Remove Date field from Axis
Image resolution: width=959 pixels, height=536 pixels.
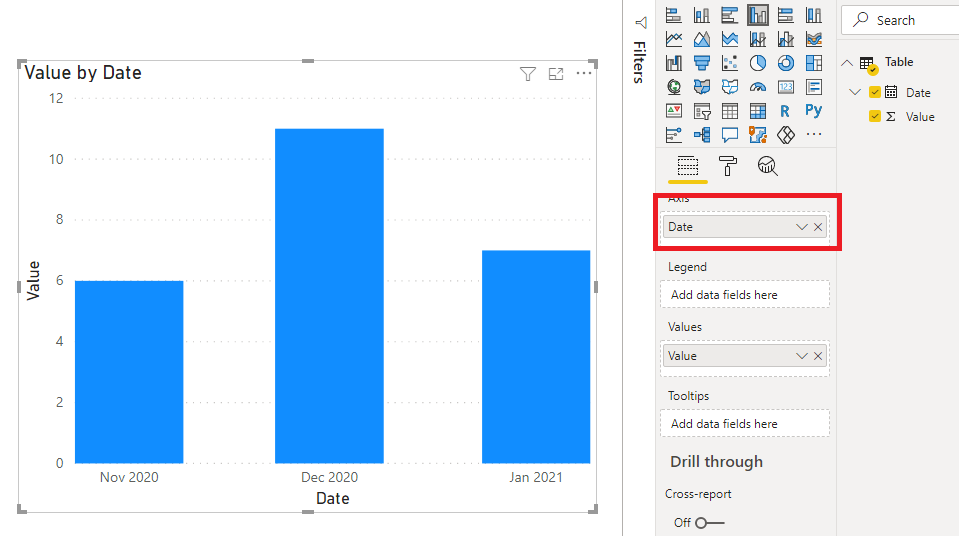818,227
